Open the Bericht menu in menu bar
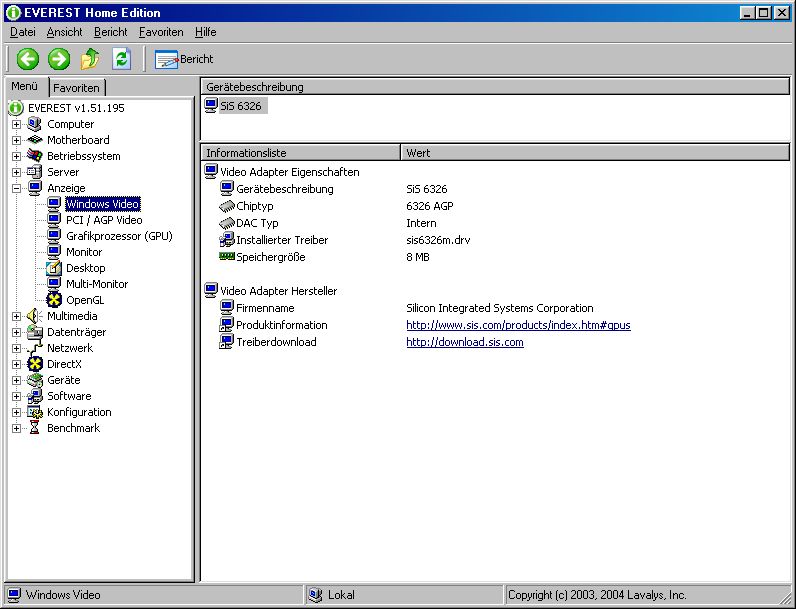Screen dimensions: 796x609 [x=111, y=32]
